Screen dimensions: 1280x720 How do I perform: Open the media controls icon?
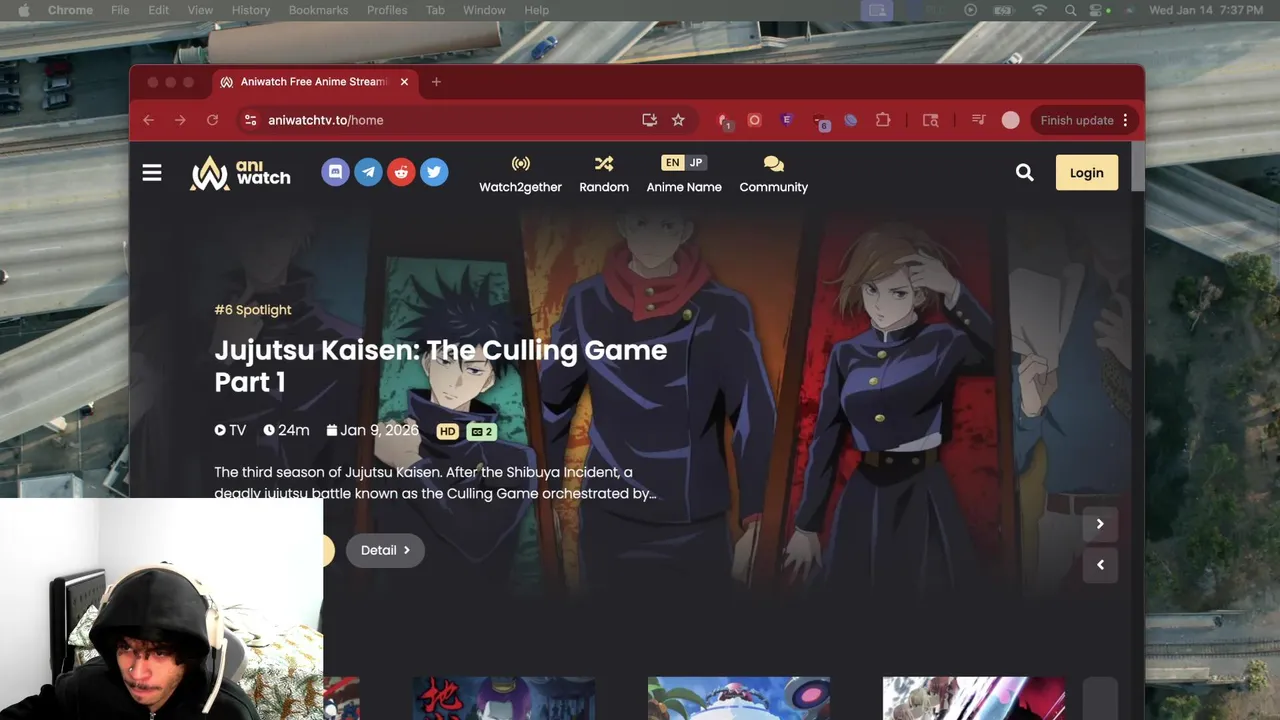click(x=979, y=120)
